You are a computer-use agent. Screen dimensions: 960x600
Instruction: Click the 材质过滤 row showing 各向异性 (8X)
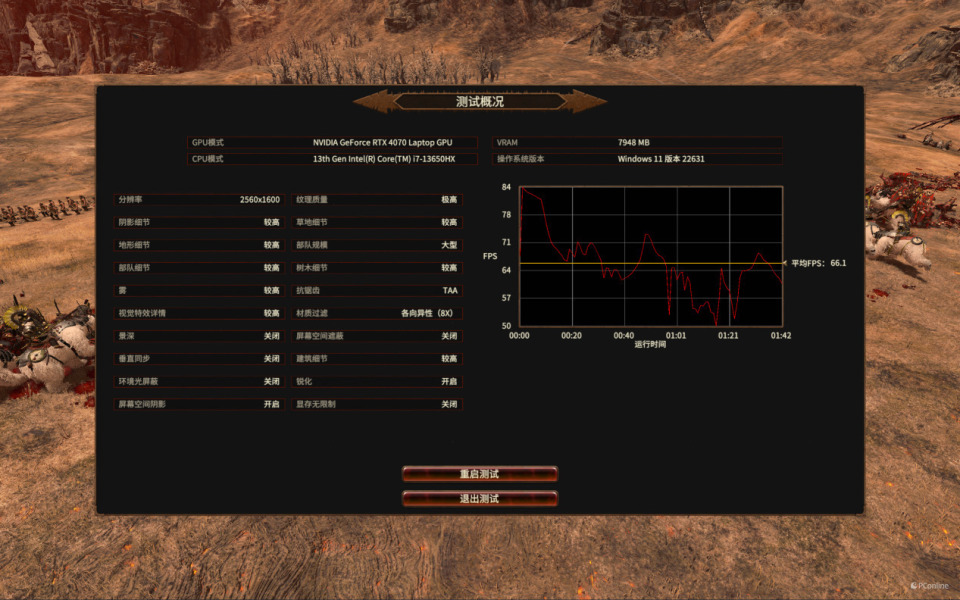377,313
